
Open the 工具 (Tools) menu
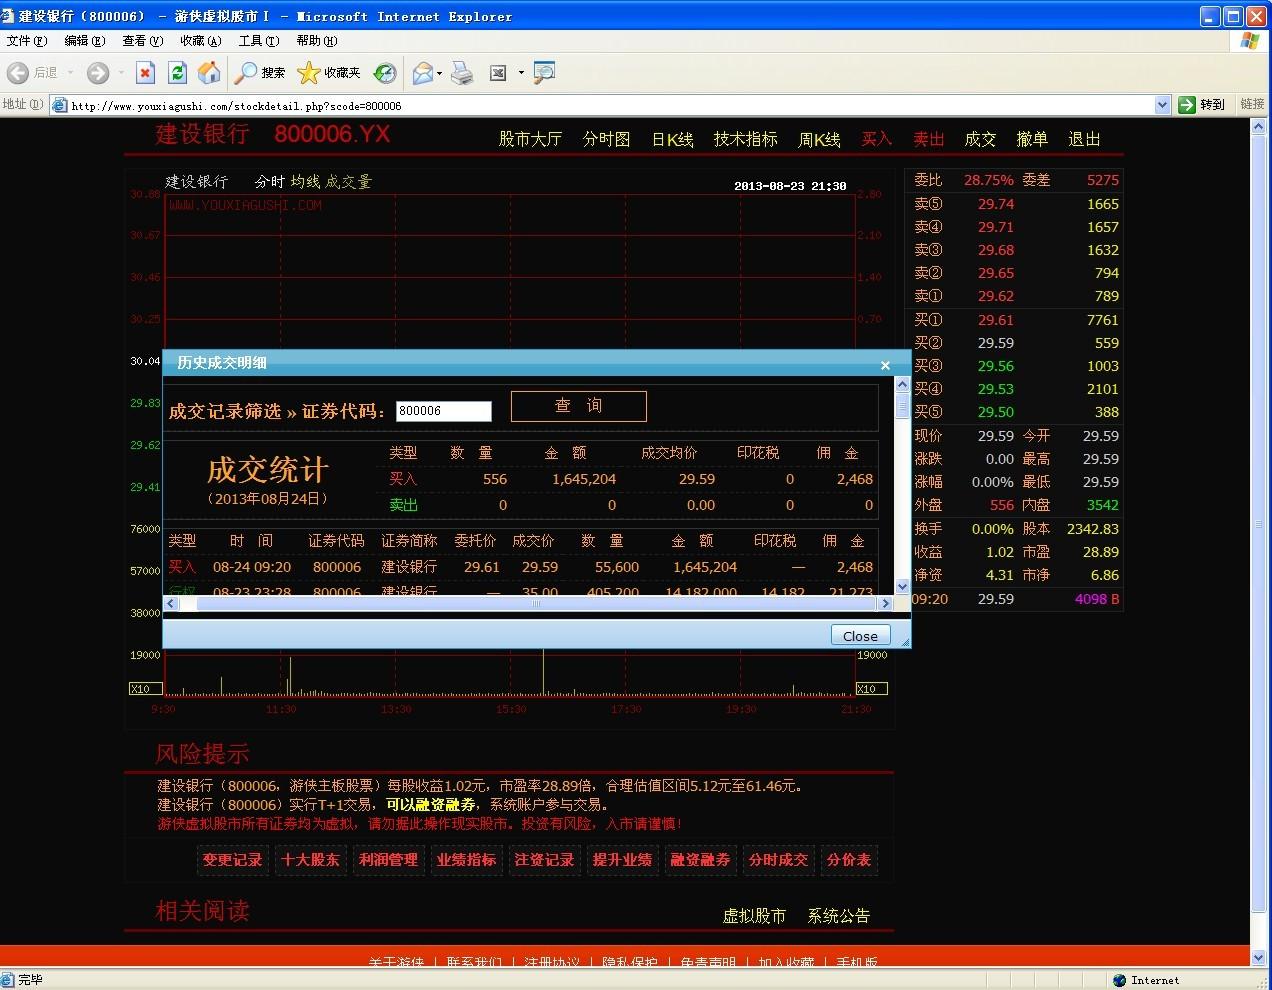(x=259, y=41)
